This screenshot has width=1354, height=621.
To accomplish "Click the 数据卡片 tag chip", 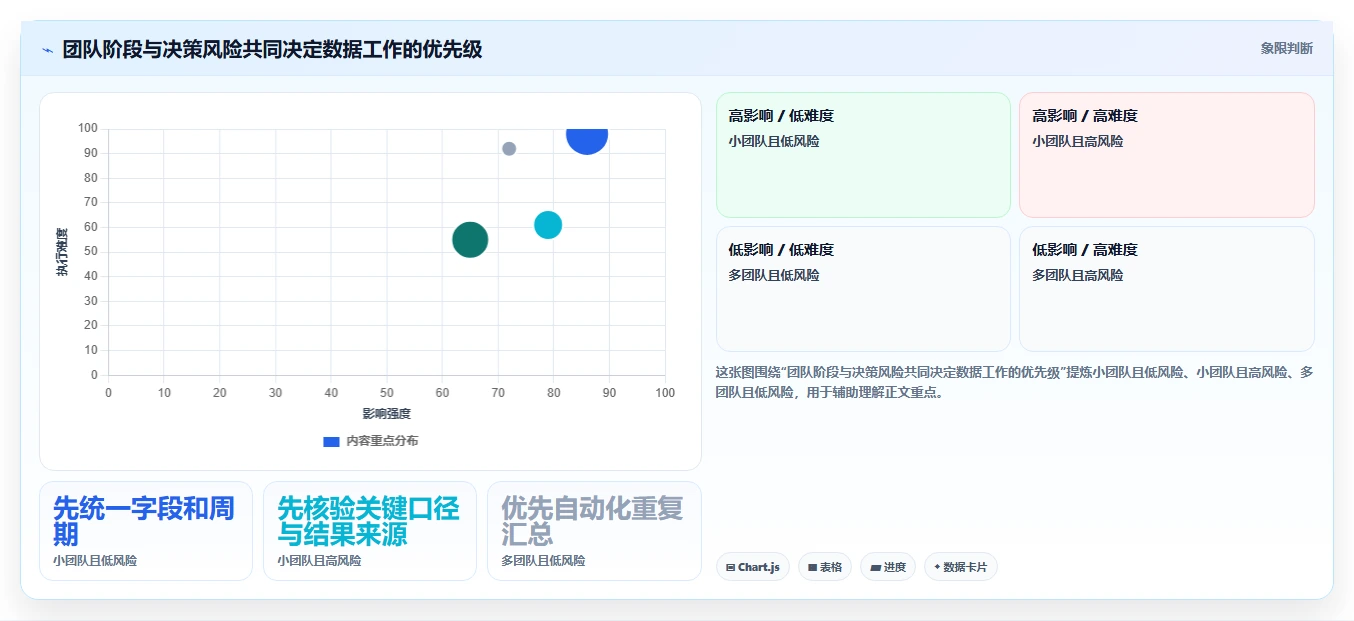I will (x=960, y=567).
